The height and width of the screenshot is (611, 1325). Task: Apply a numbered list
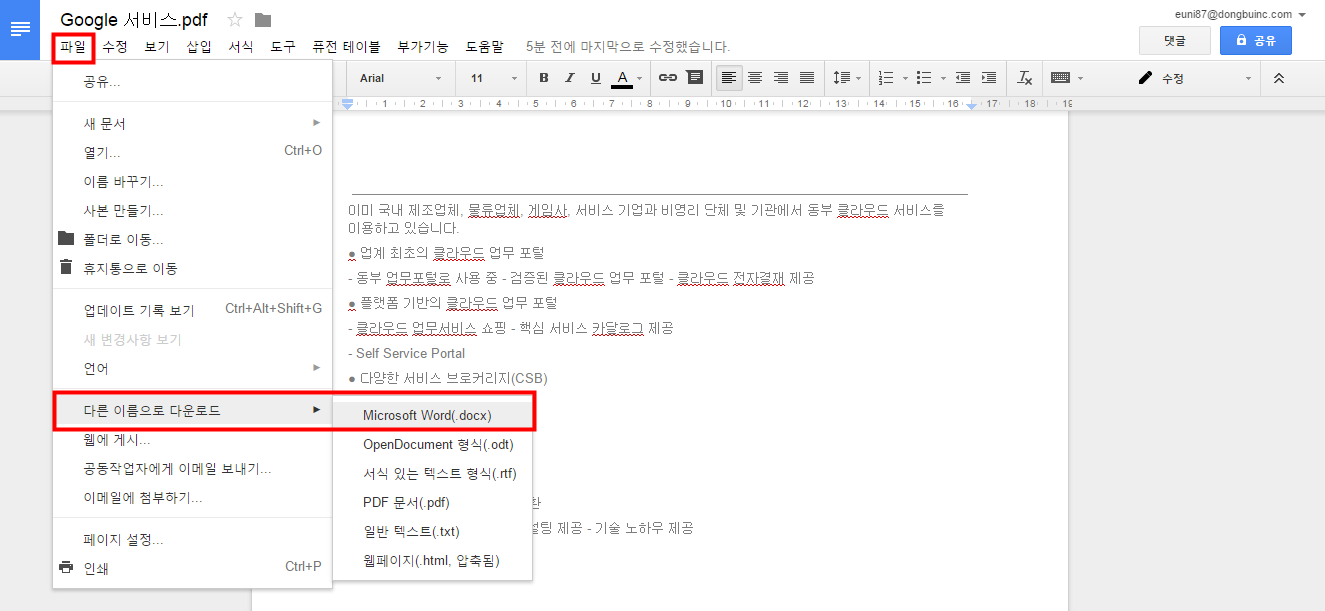click(886, 78)
